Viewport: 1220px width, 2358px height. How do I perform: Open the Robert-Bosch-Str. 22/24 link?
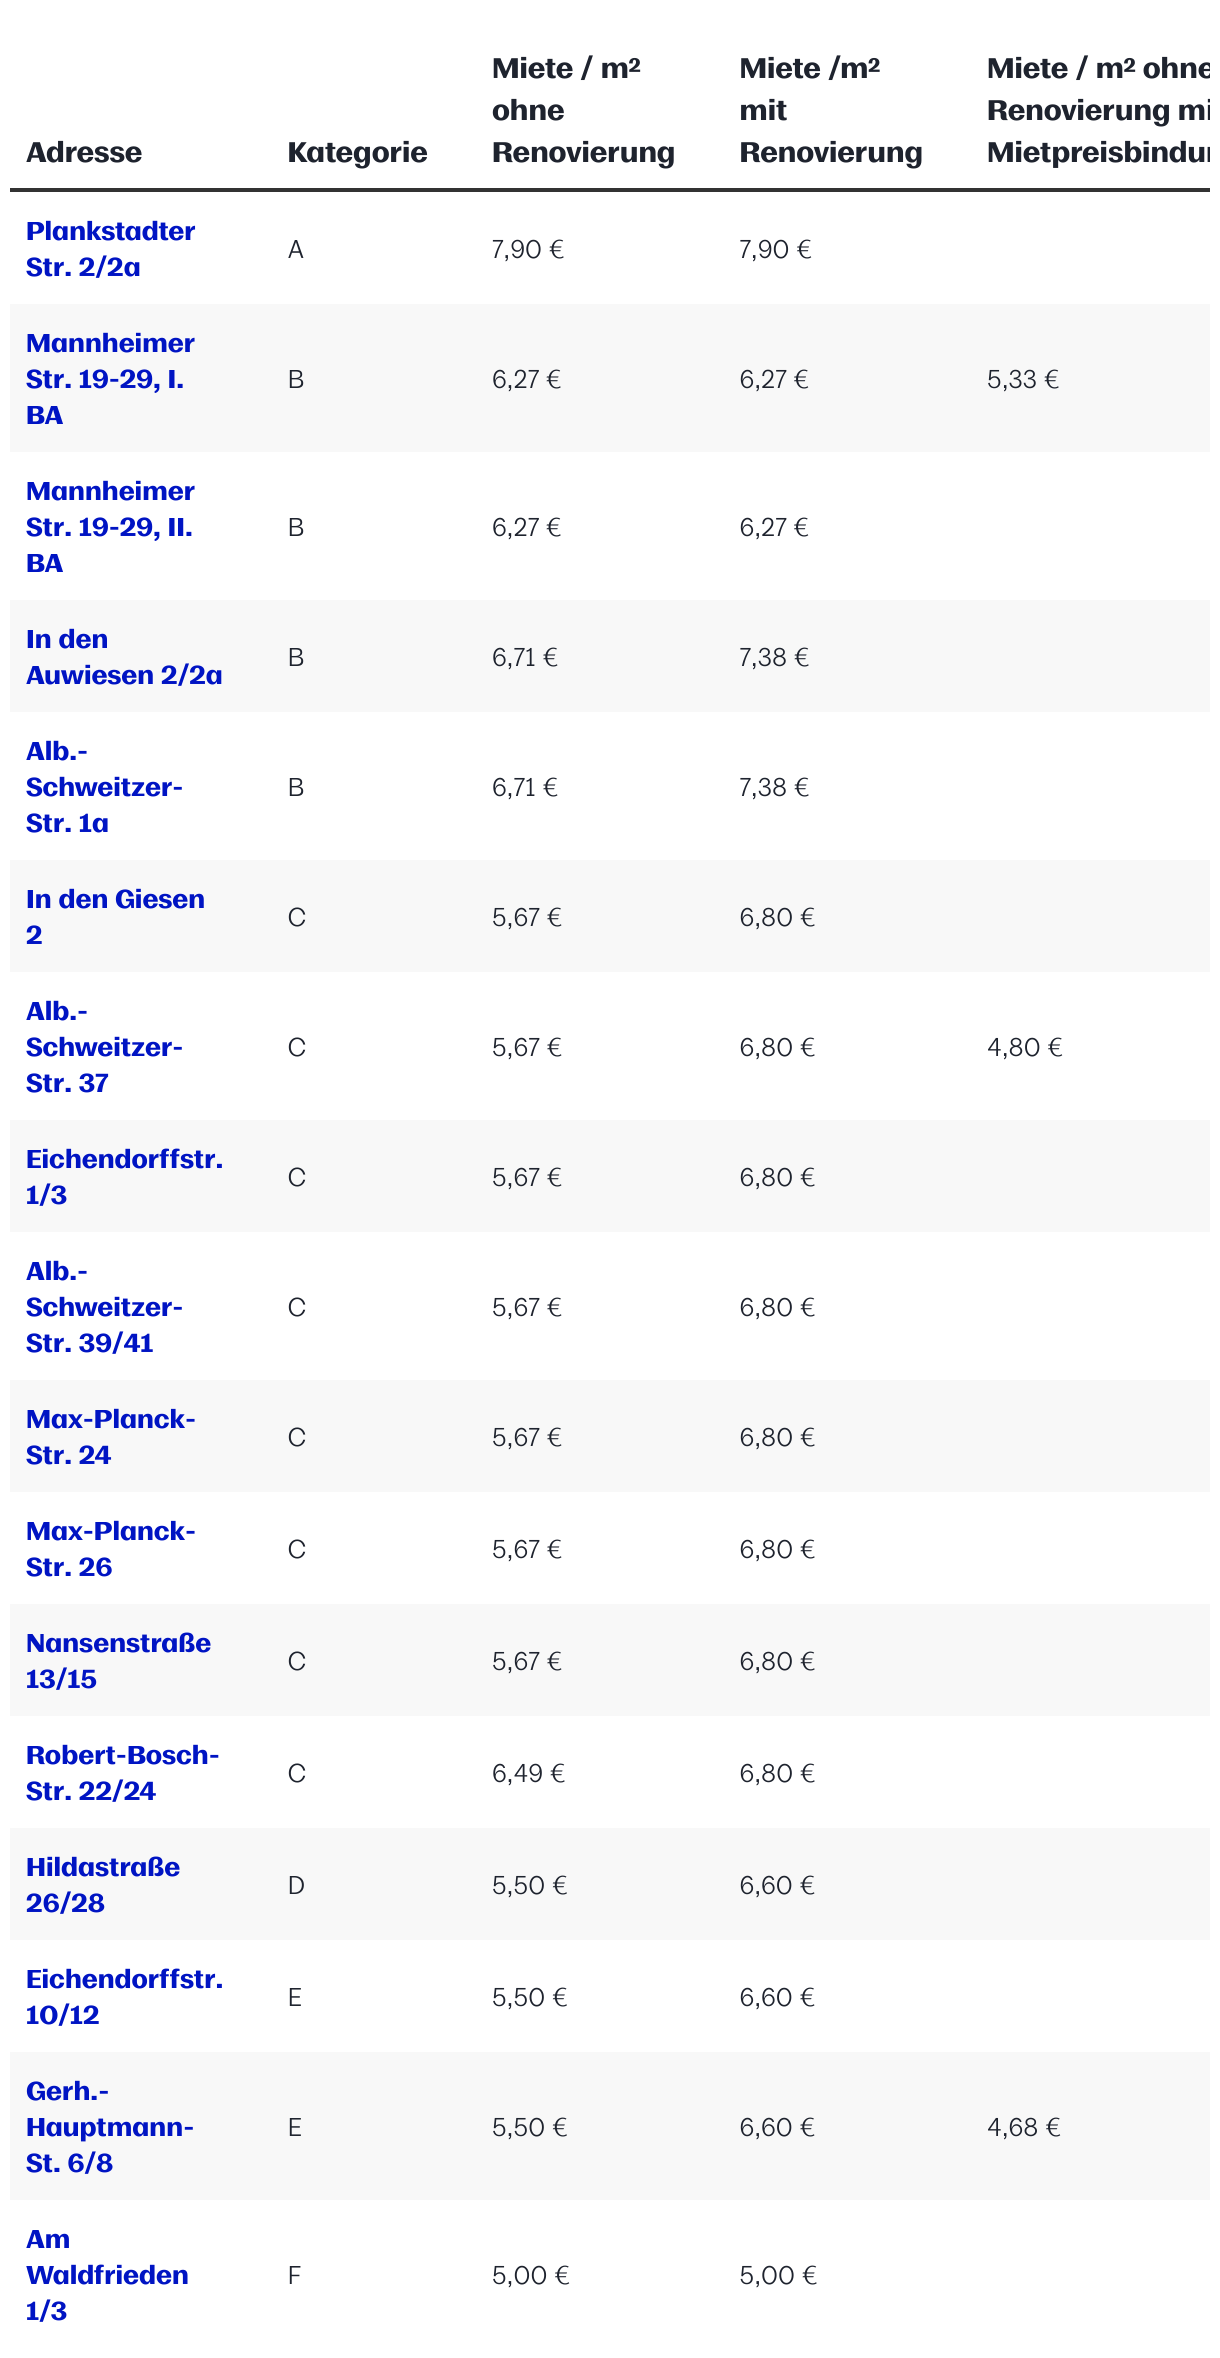coord(122,1773)
